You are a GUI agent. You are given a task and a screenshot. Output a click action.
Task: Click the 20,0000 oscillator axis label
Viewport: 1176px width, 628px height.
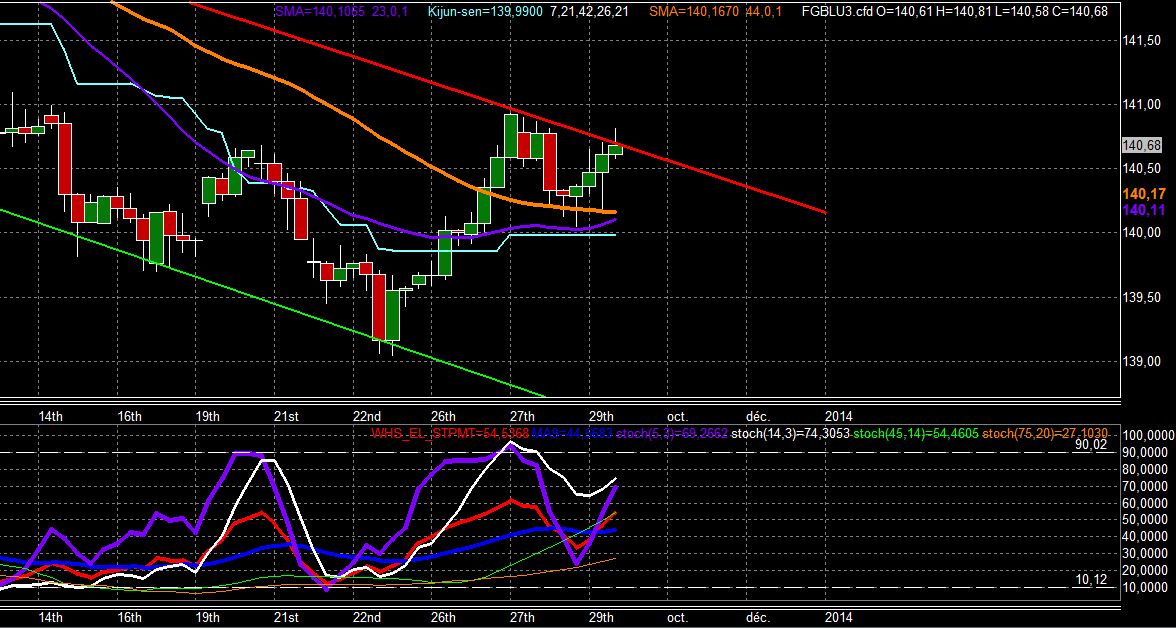(1144, 572)
